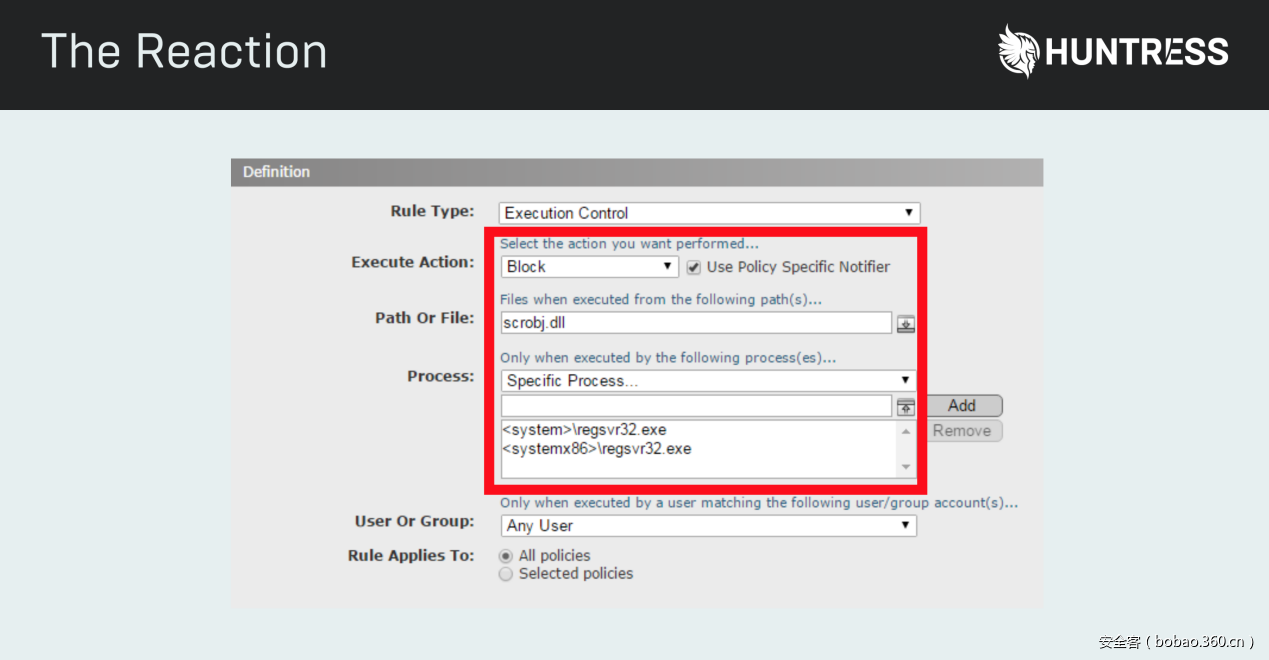The image size is (1269, 660).
Task: Select the <system>\regsvr32.exe list entry
Action: 584,430
